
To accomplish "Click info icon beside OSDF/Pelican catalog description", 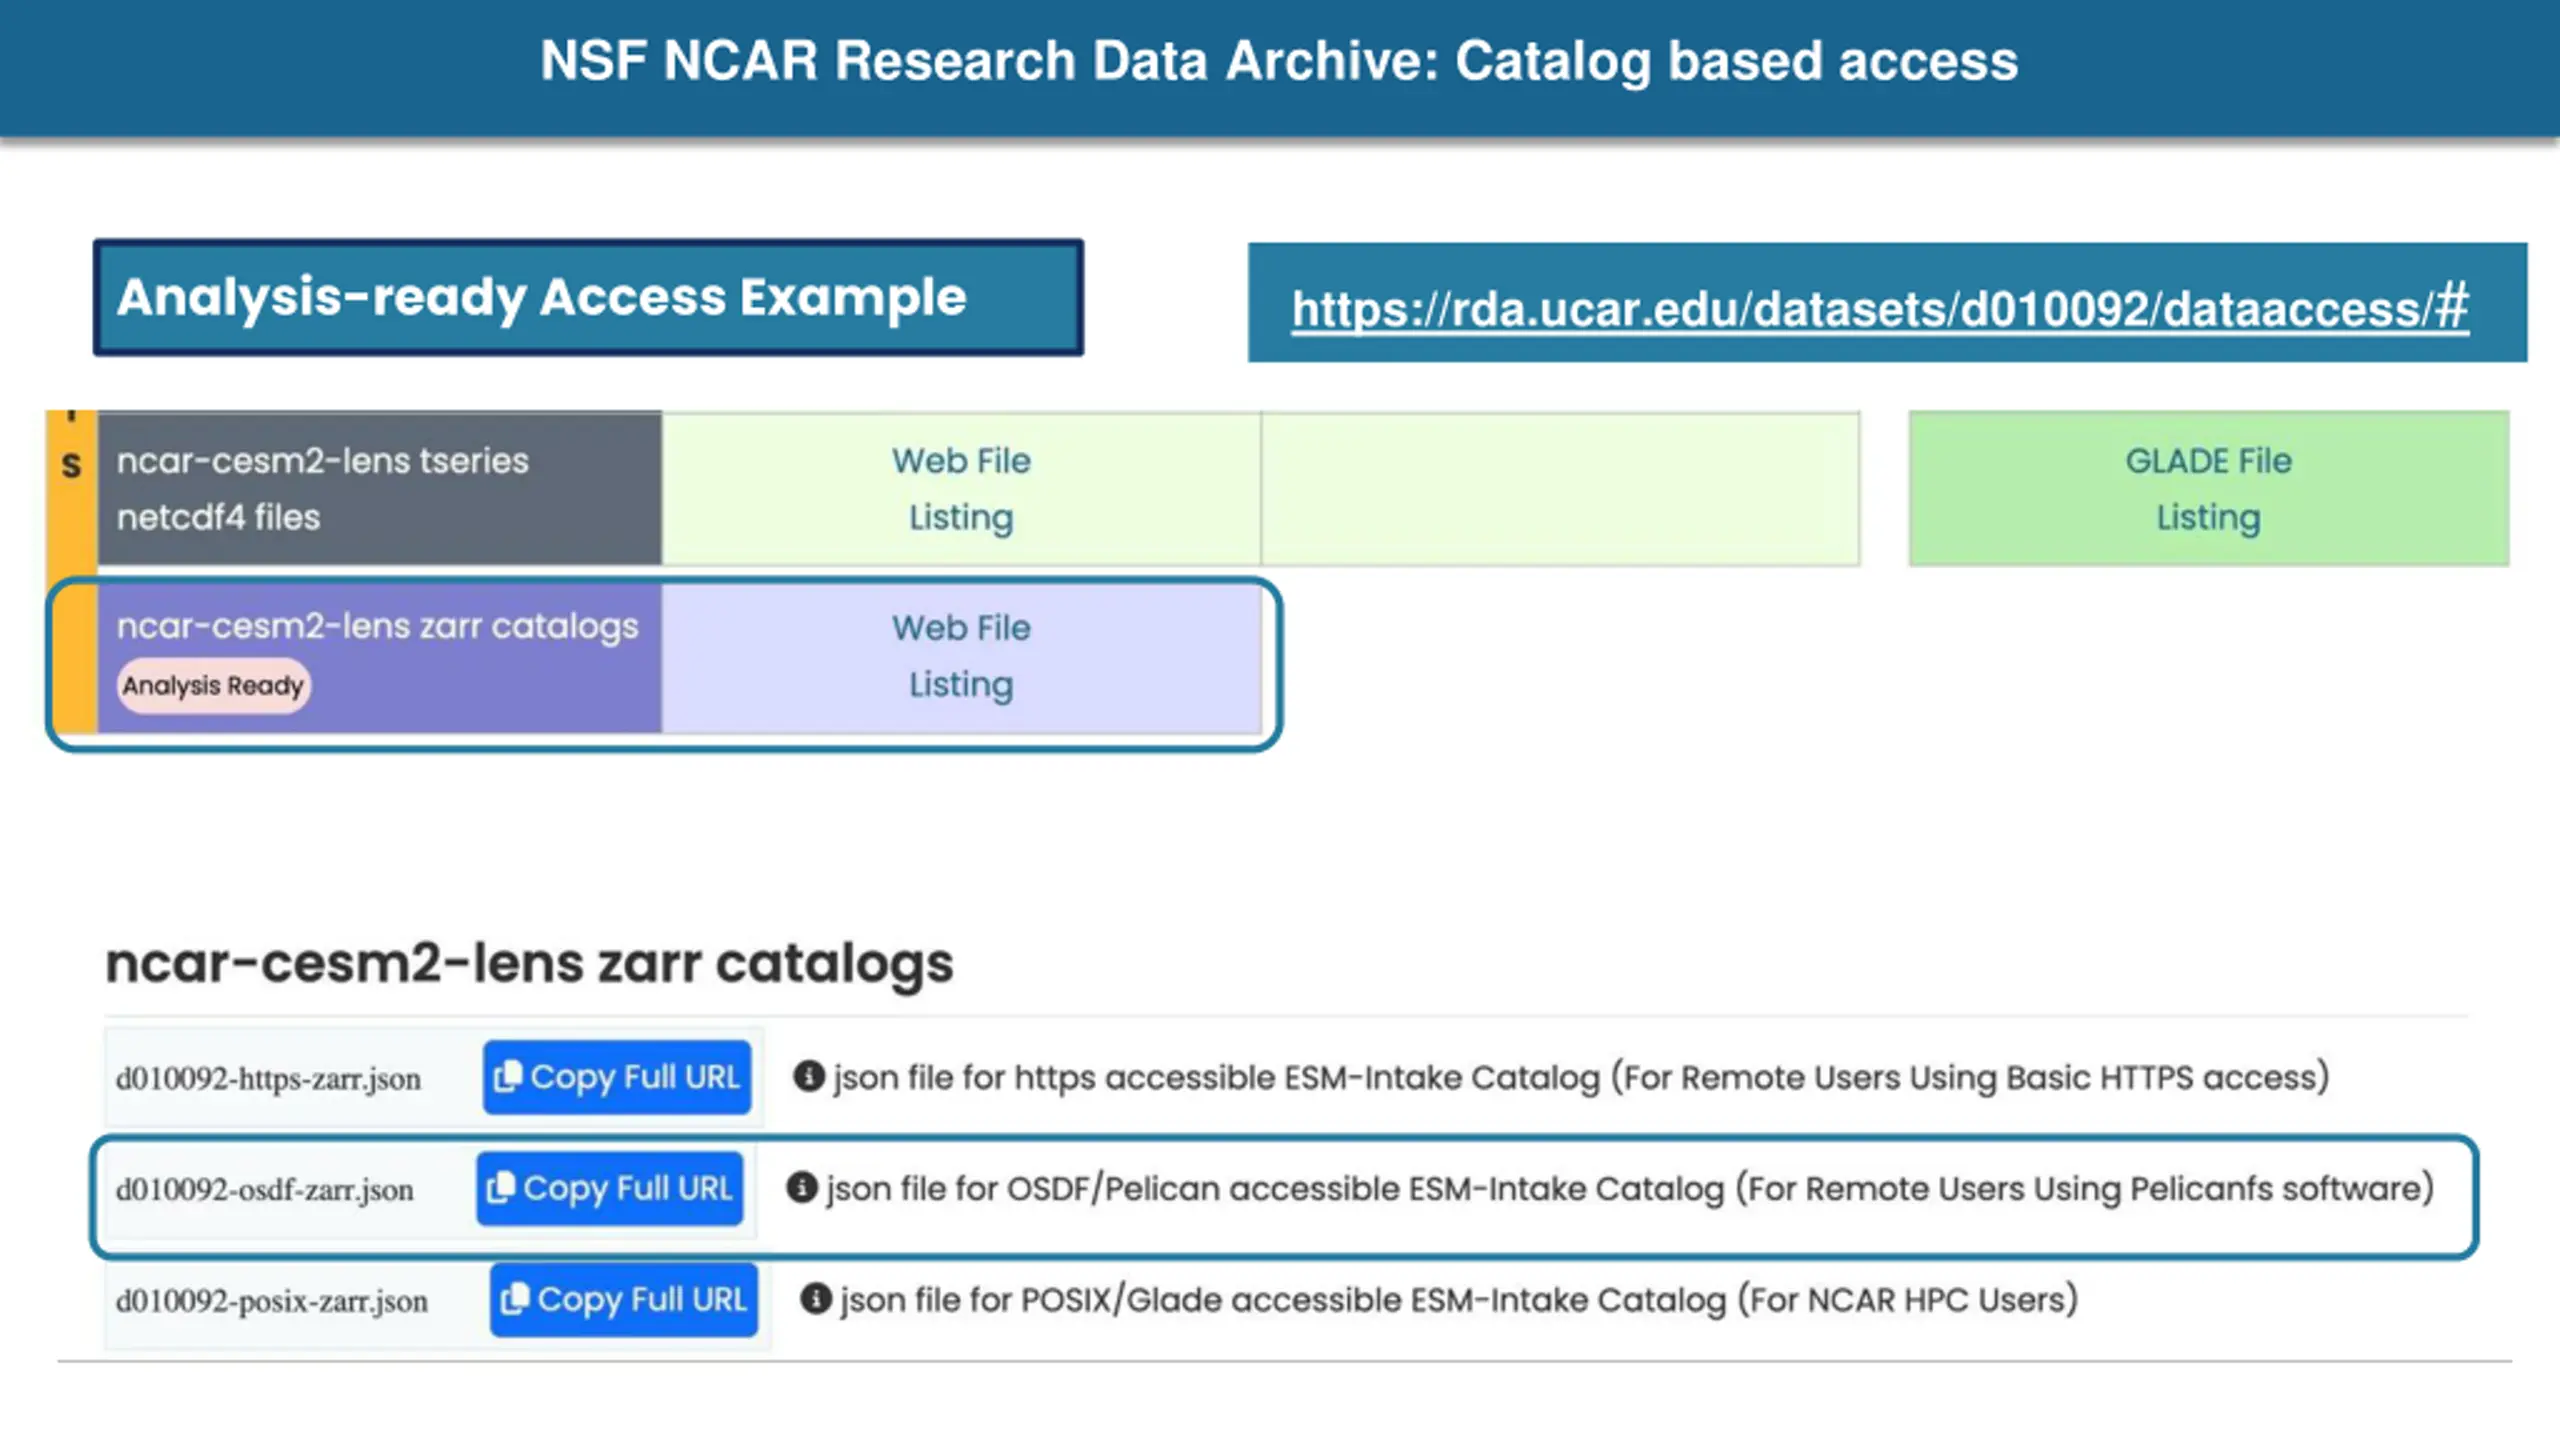I will pos(801,1187).
